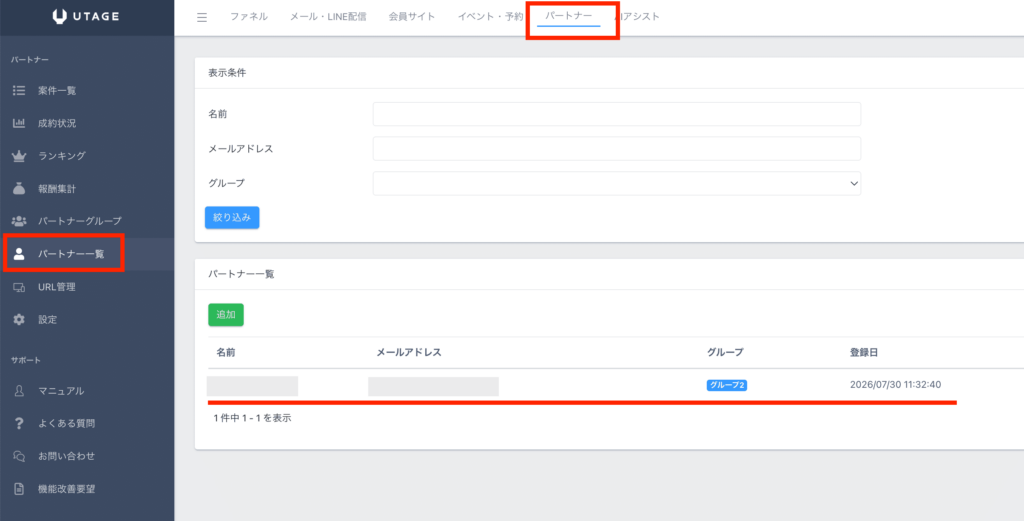Click the パートナーグループ people icon
1024x521 pixels.
pos(19,221)
